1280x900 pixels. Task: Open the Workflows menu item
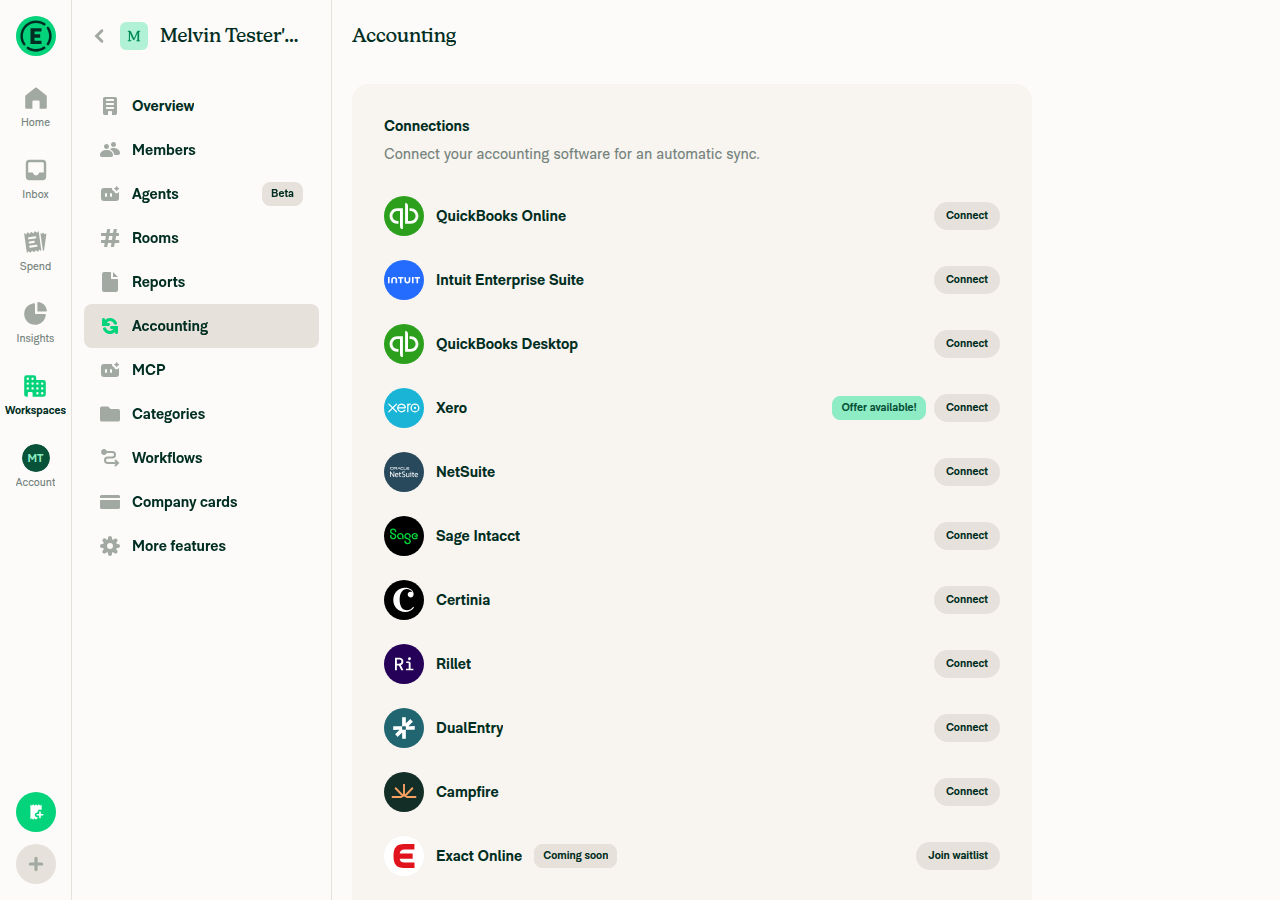pyautogui.click(x=201, y=458)
